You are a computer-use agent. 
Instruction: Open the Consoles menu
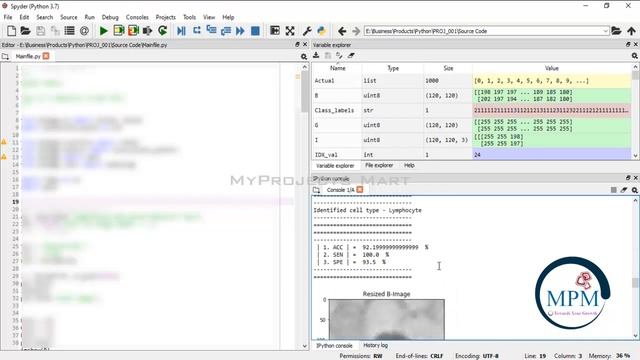(x=137, y=17)
